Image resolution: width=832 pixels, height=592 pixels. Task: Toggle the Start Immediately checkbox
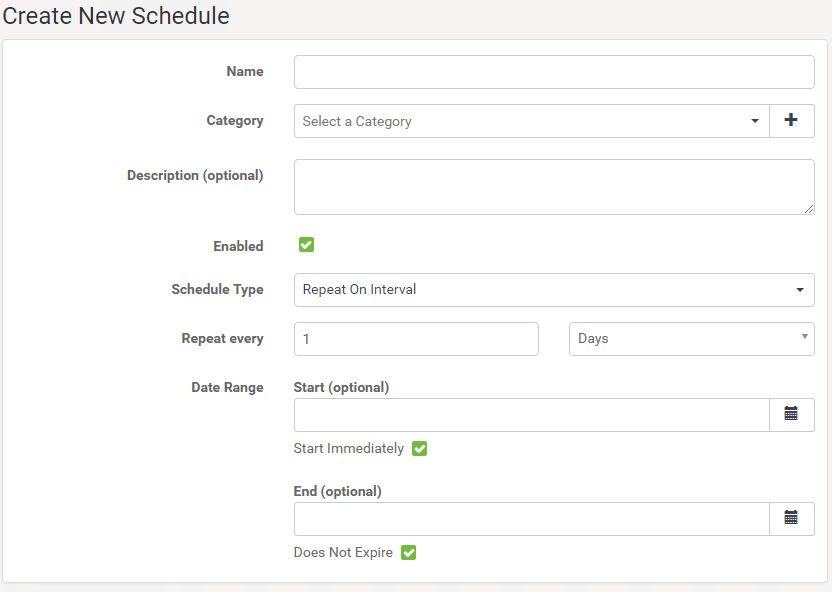419,448
